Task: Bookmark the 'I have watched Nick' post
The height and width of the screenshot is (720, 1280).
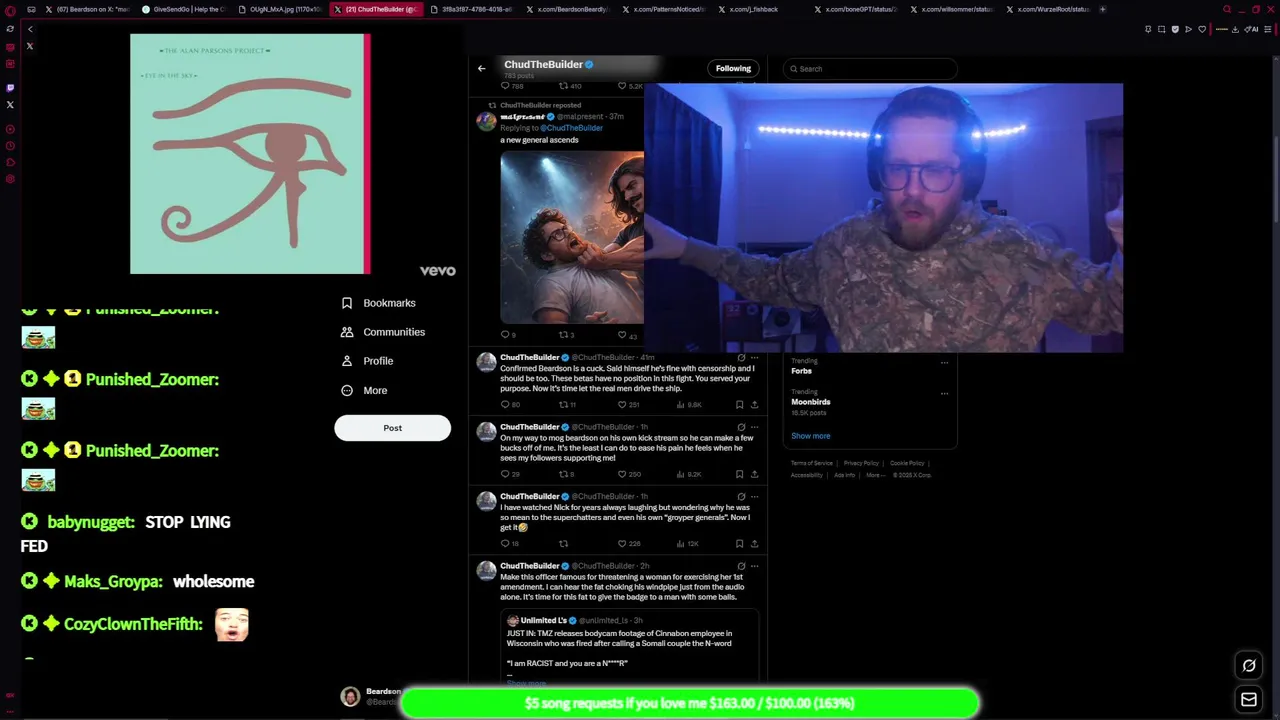Action: 739,544
